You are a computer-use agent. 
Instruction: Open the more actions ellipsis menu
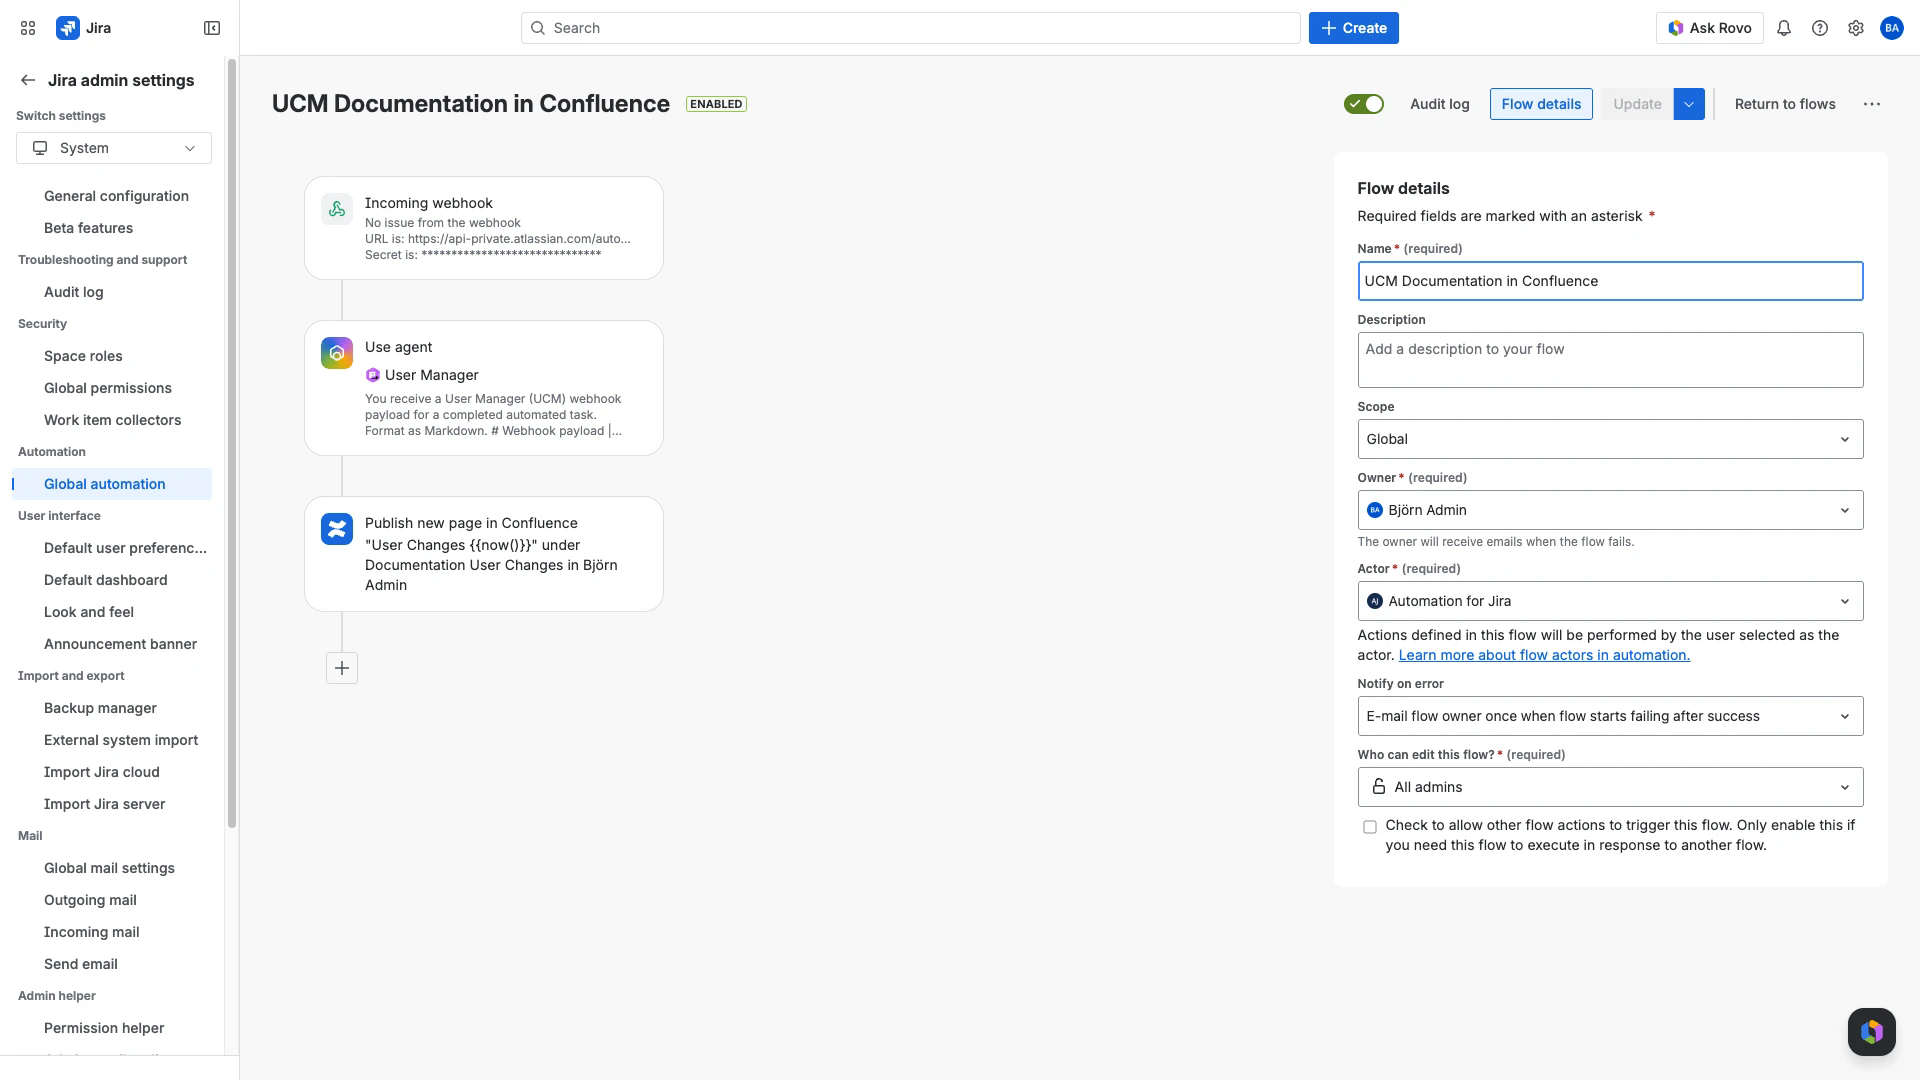point(1872,104)
